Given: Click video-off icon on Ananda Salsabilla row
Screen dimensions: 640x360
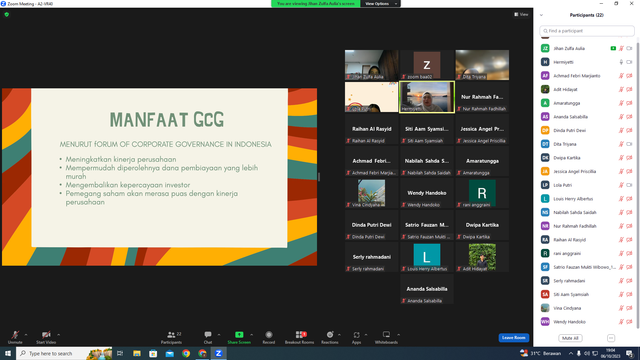Looking at the screenshot, I should coord(629,117).
